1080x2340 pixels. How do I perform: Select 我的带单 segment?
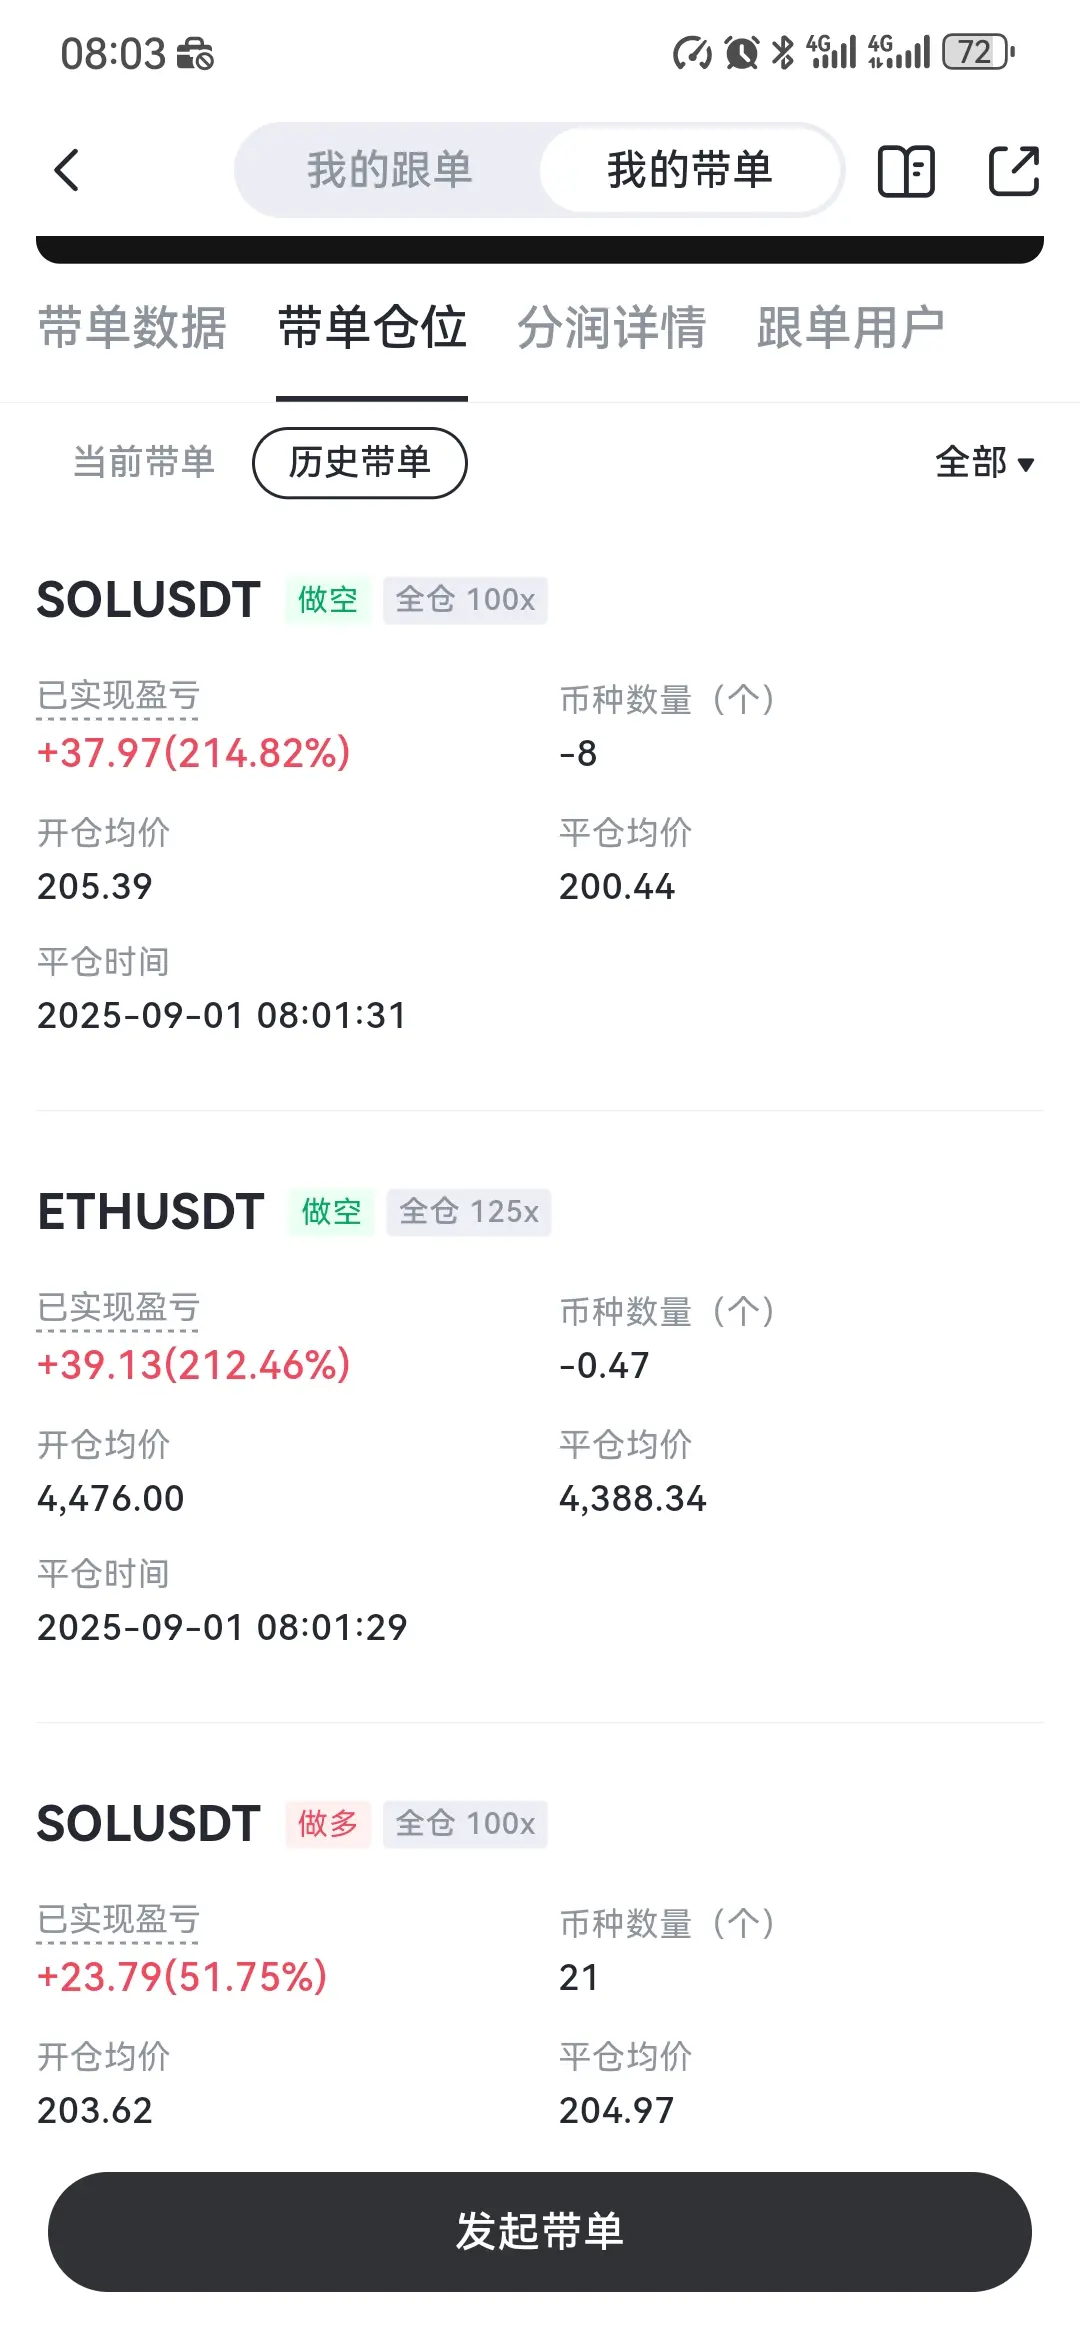[690, 170]
